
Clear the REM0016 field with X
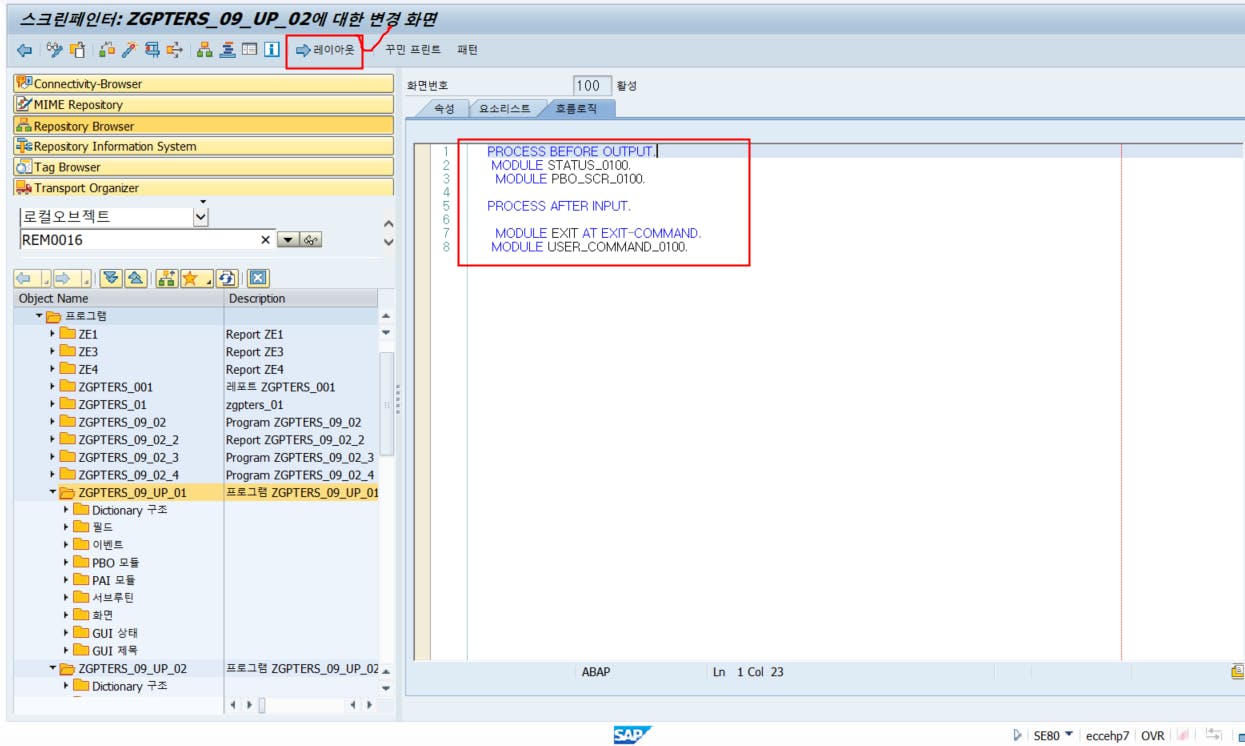coord(265,240)
